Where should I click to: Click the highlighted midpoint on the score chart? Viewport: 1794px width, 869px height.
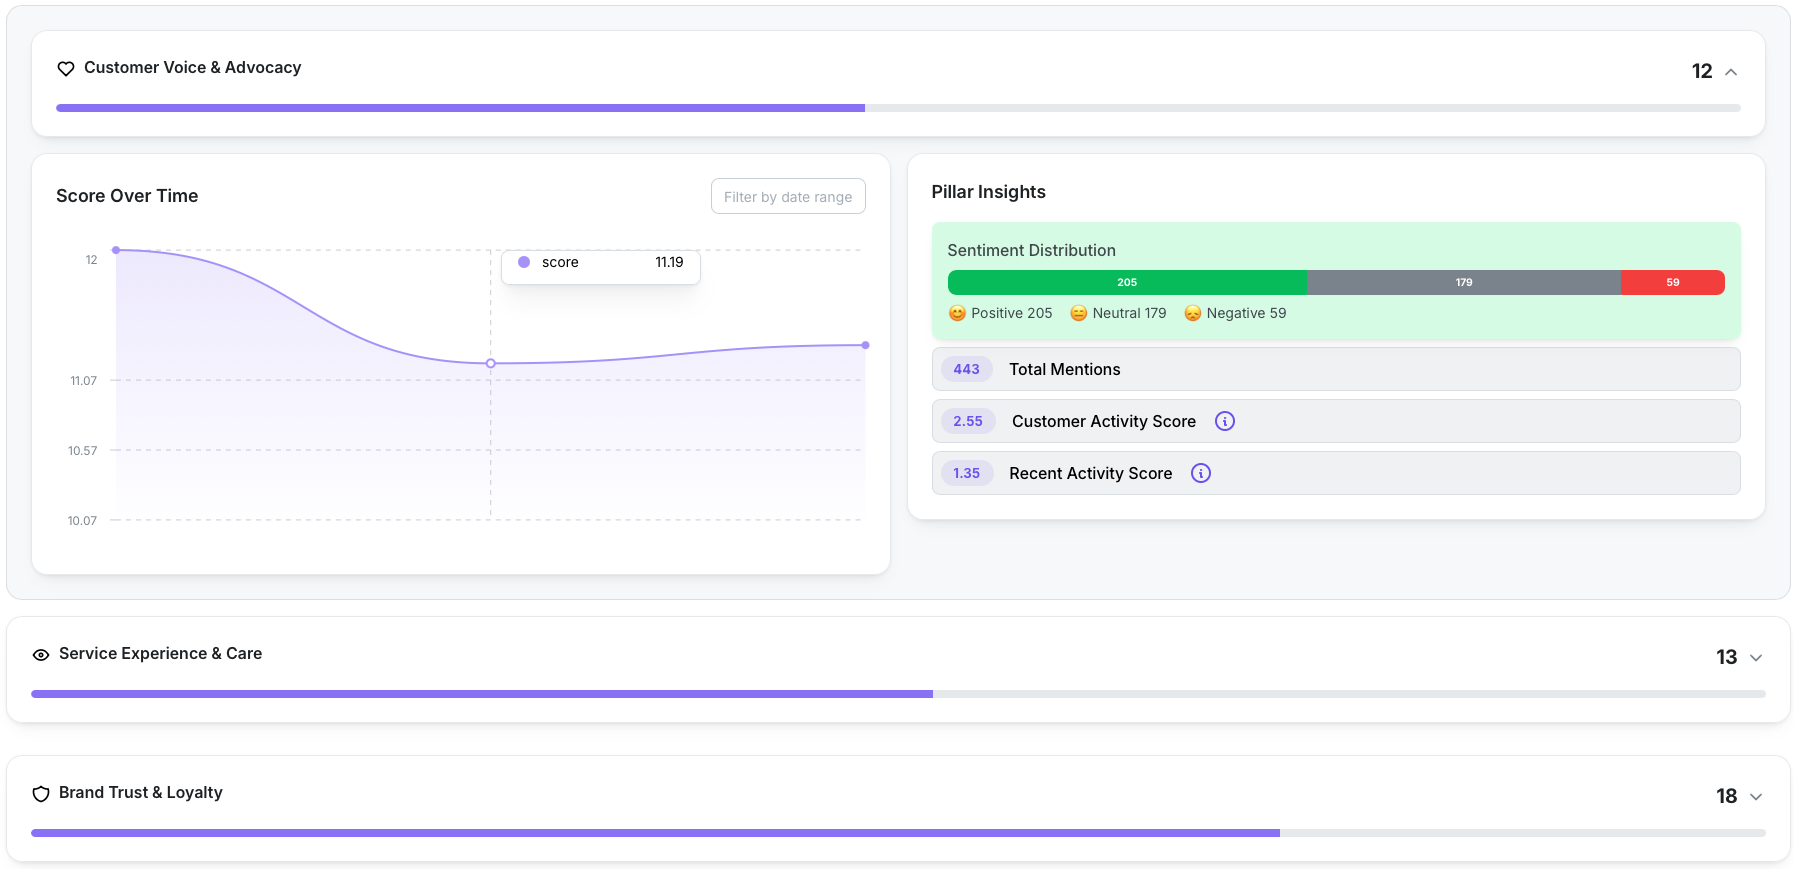coord(490,363)
